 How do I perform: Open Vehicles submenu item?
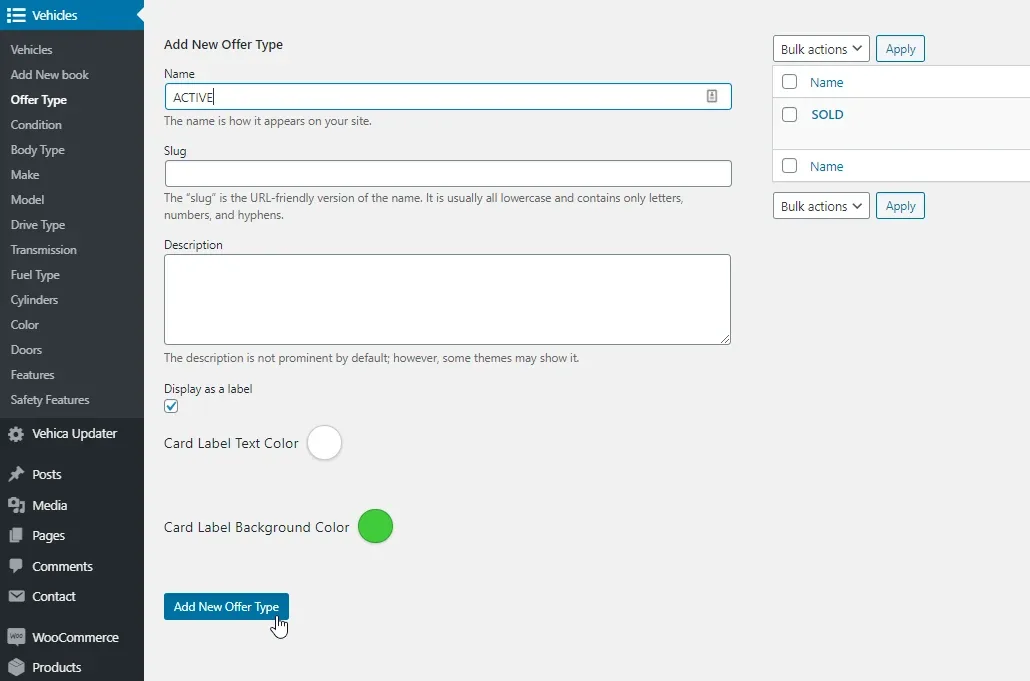click(x=32, y=50)
